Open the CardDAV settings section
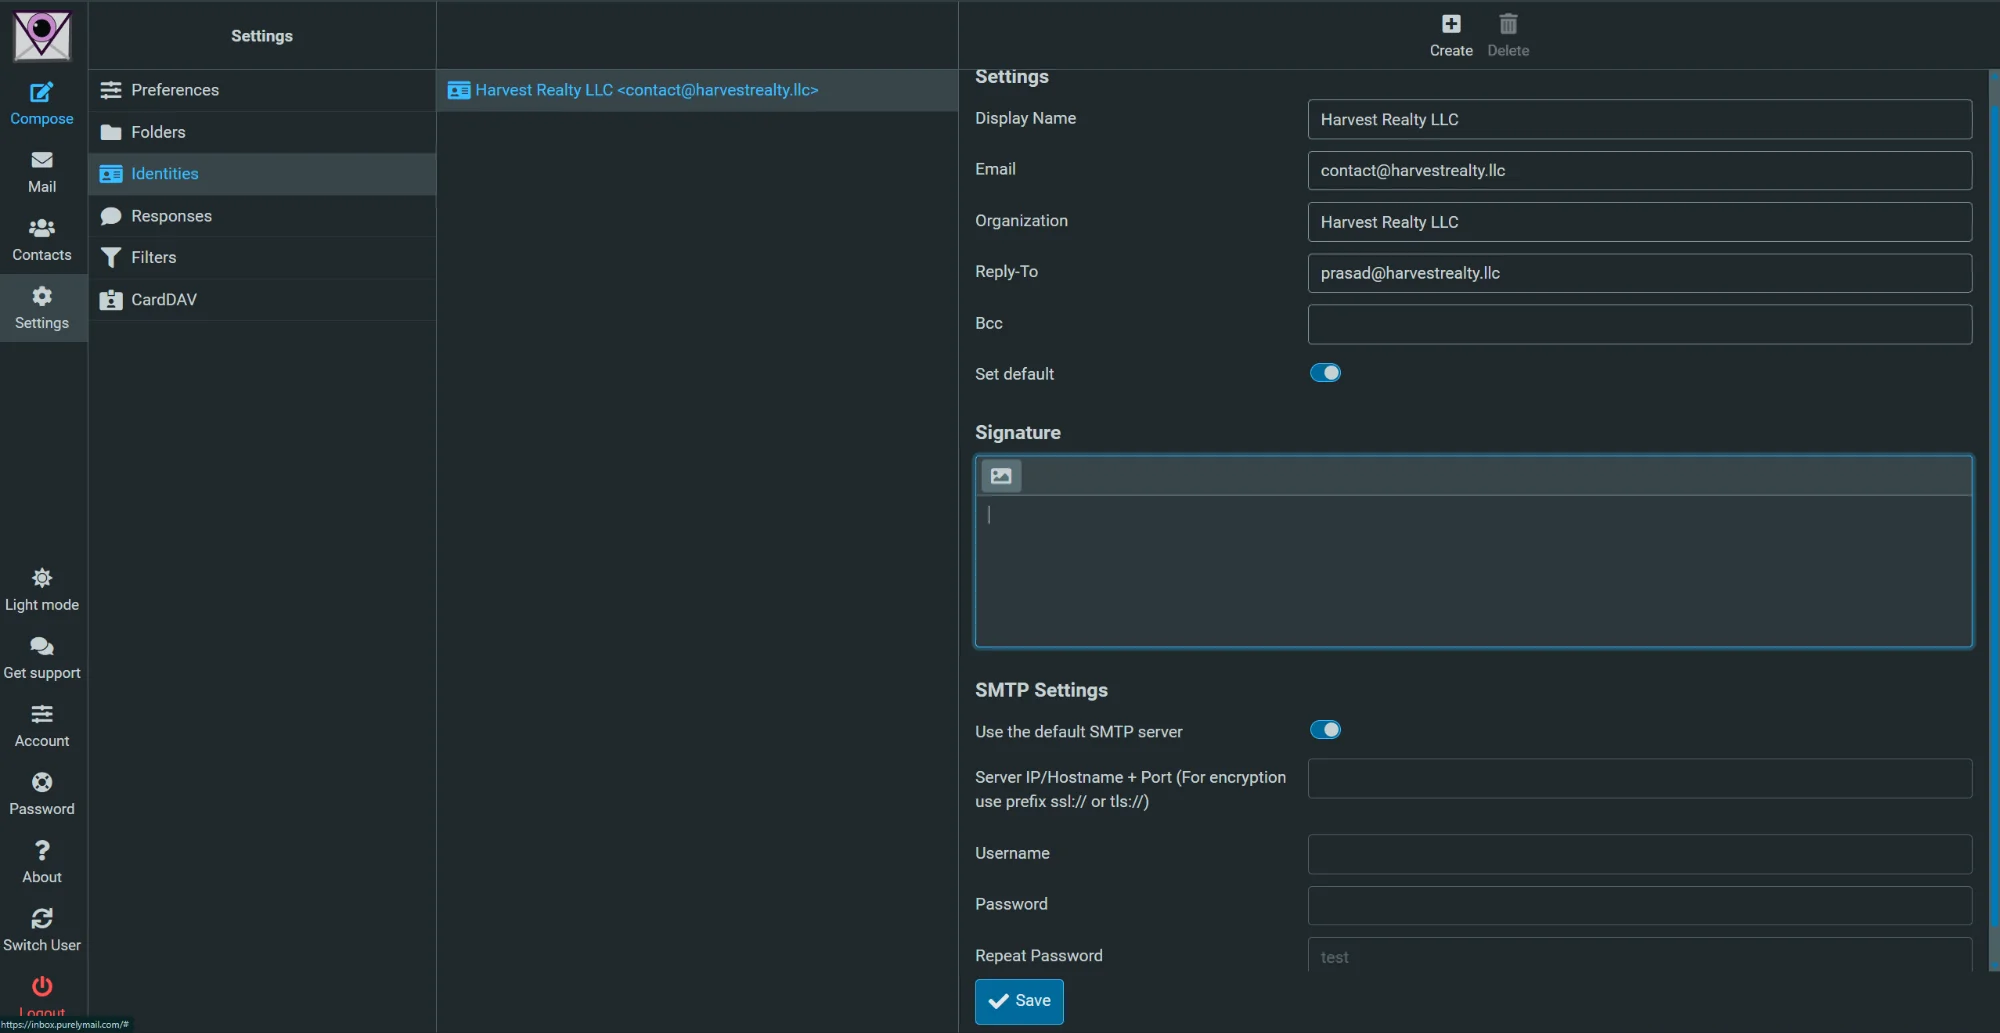Screen dimensions: 2000x1033 (x=164, y=299)
